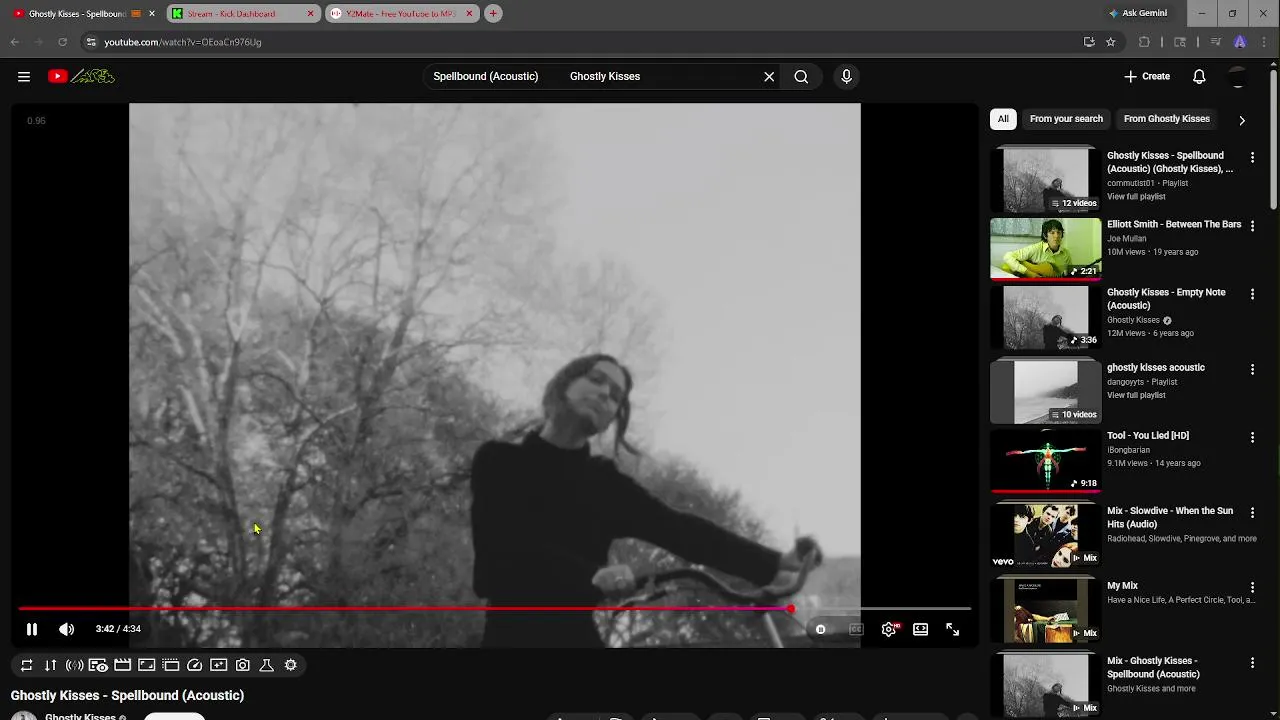1280x720 pixels.
Task: Toggle autoplay switch in player controls
Action: click(821, 629)
